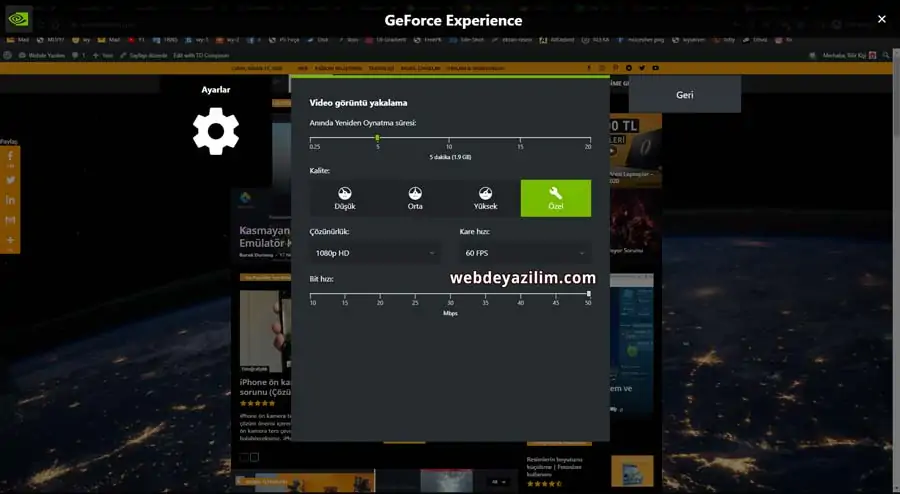Image resolution: width=900 pixels, height=494 pixels.
Task: Click the plus icon in side share bar
Action: pyautogui.click(x=10, y=240)
